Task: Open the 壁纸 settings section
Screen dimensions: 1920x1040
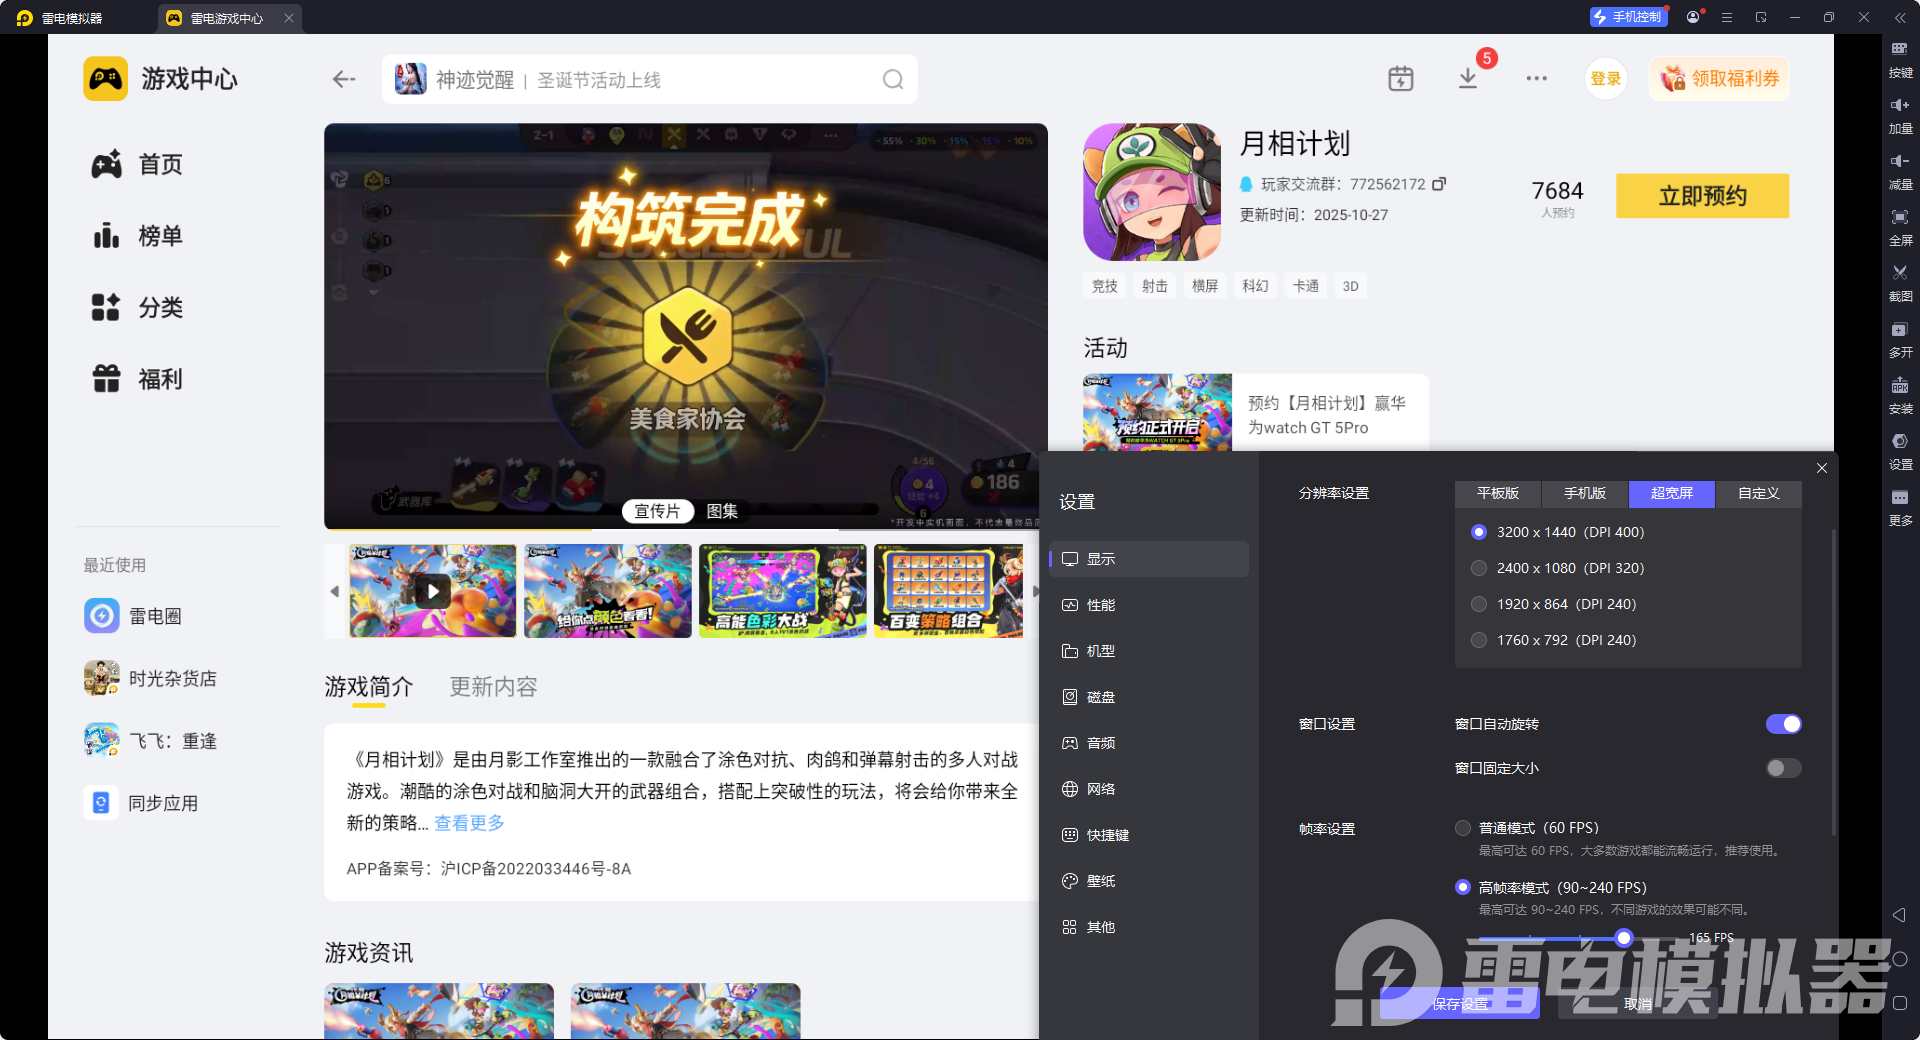Action: (x=1149, y=881)
